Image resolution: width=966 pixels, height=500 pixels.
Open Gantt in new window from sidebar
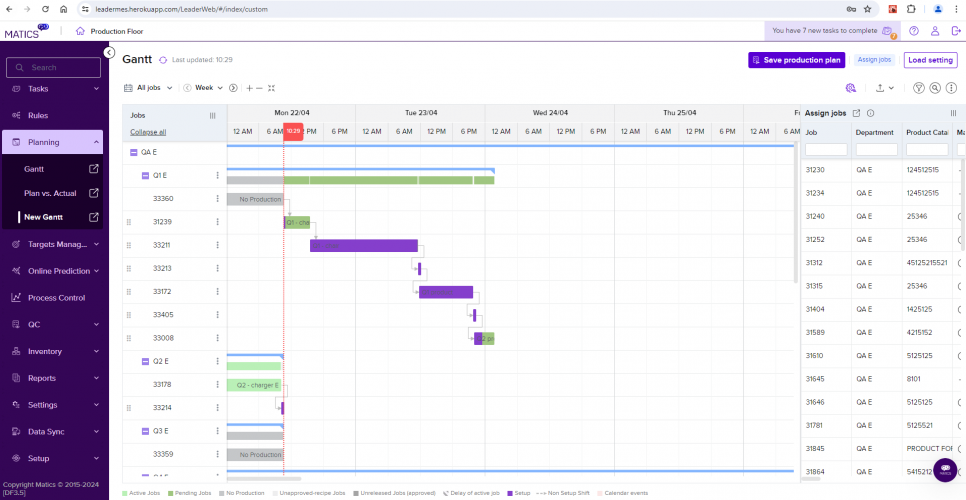(94, 169)
